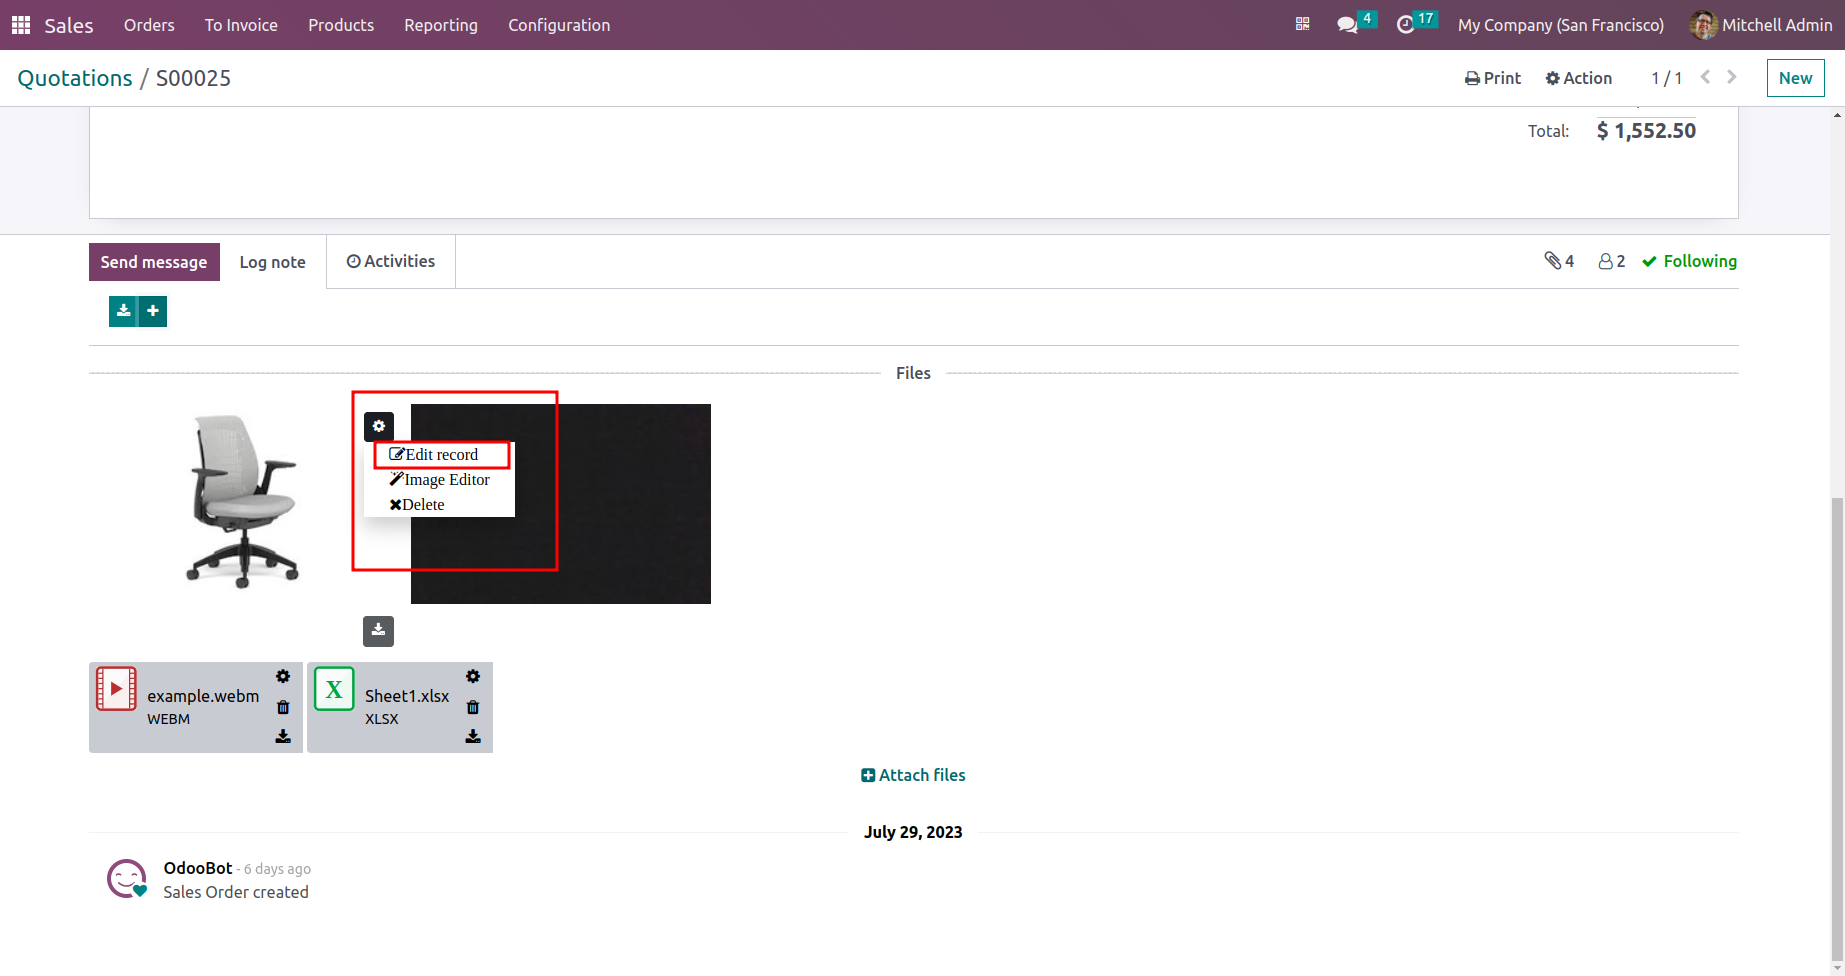The image size is (1845, 976).
Task: Open Orders menu
Action: pos(149,25)
